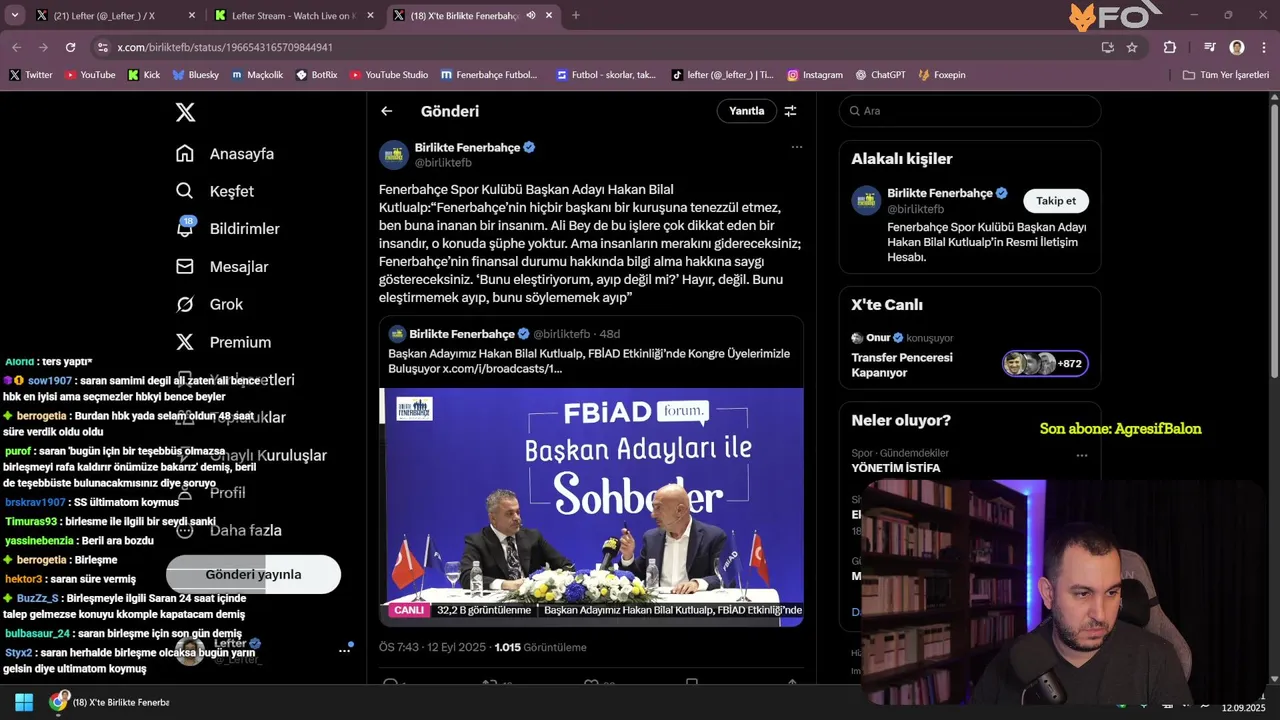This screenshot has height=720, width=1280.
Task: Open Chrome three-dot menu
Action: pyautogui.click(x=1263, y=47)
